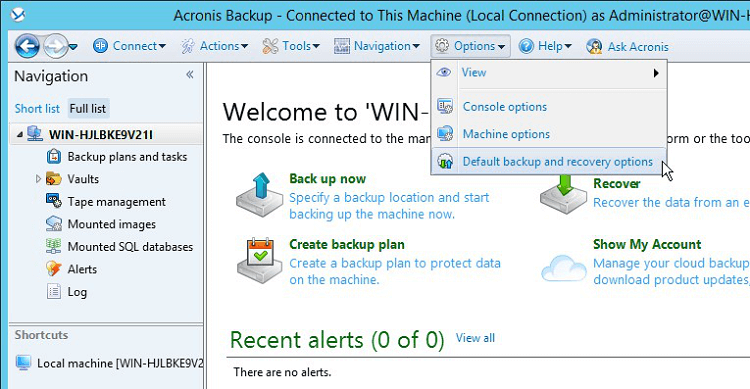750x389 pixels.
Task: Click the Help question mark icon
Action: [526, 46]
